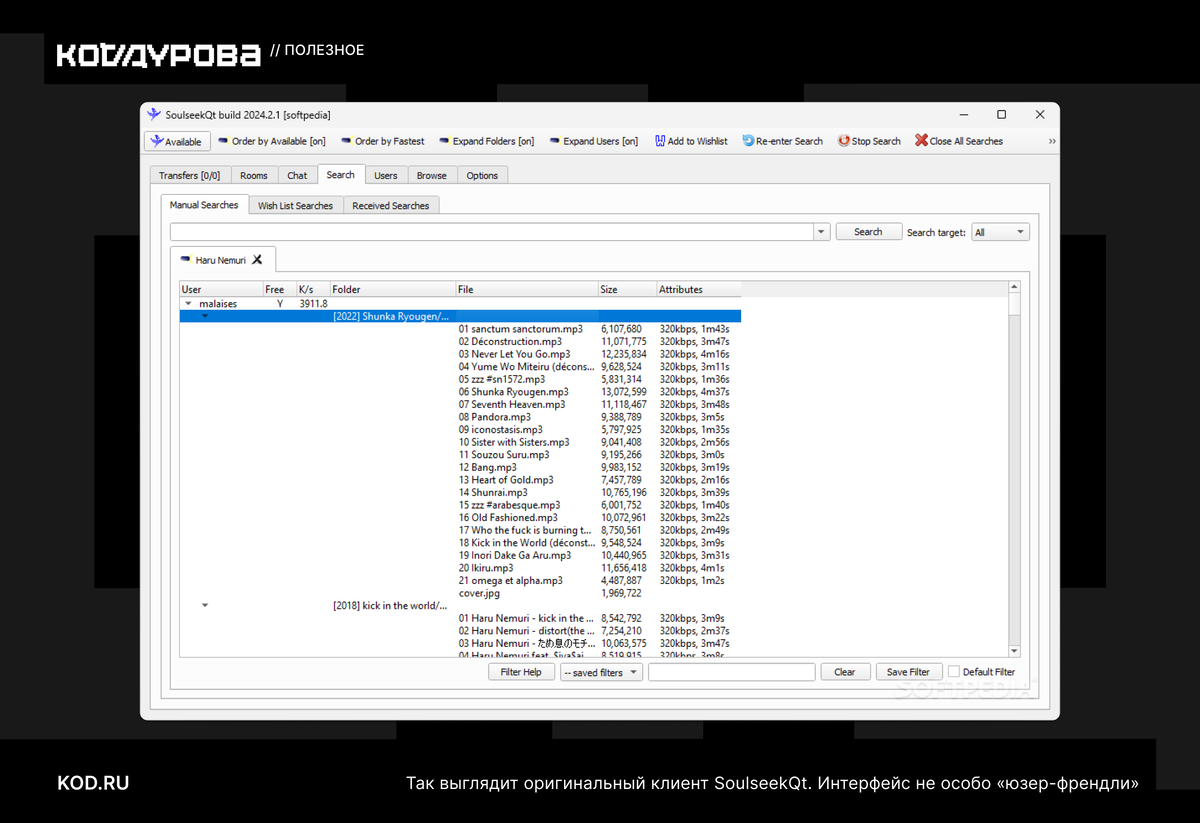Select file 08 Pandora.mp3
The height and width of the screenshot is (823, 1200).
pyautogui.click(x=494, y=417)
